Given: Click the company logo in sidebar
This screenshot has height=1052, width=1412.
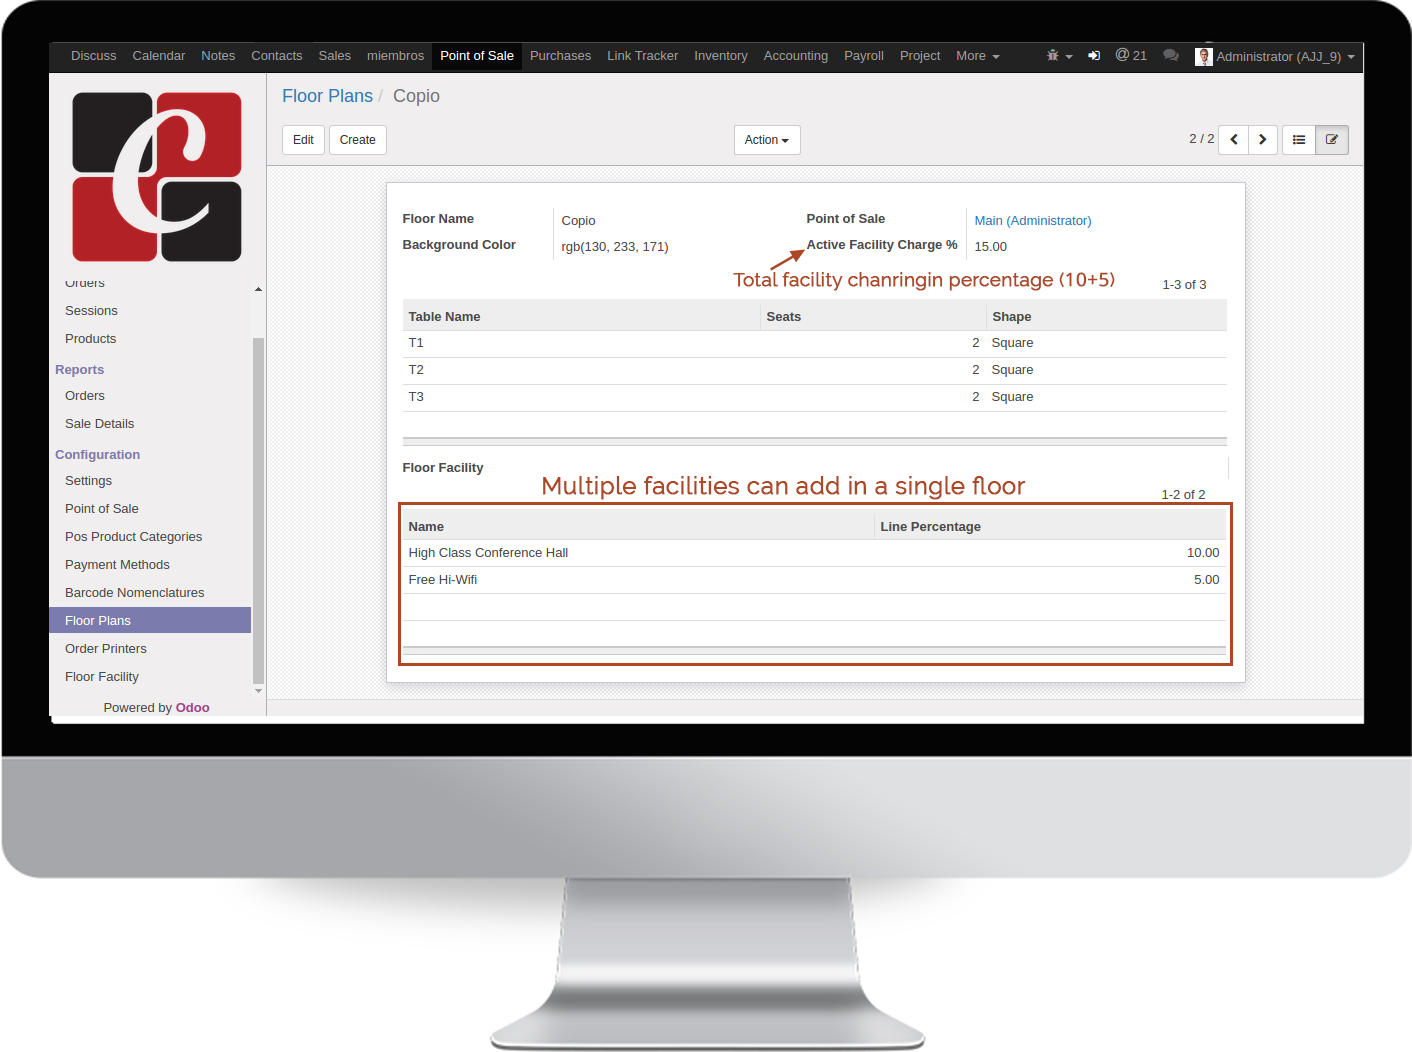Looking at the screenshot, I should click(x=157, y=177).
